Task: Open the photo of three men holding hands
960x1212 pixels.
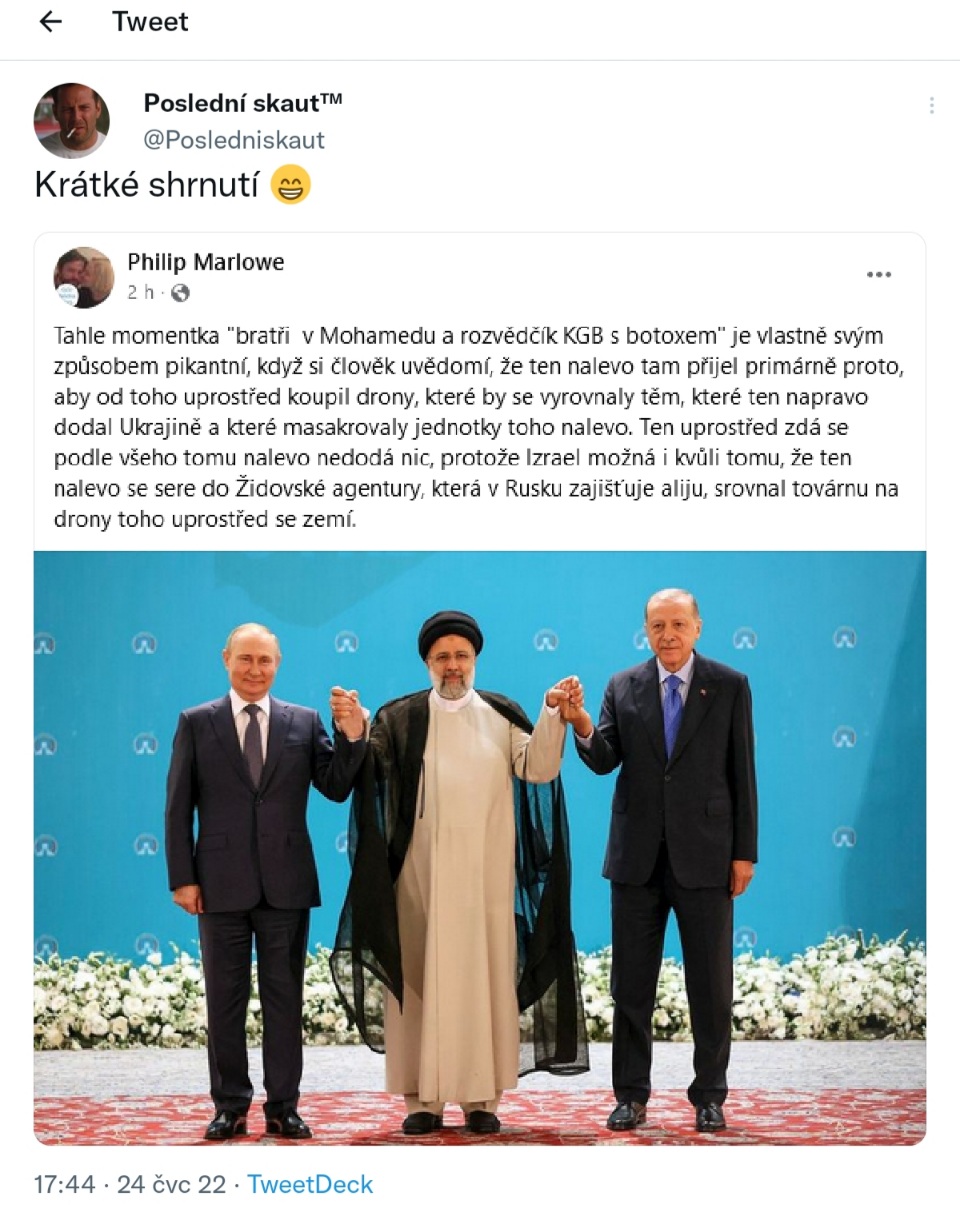Action: (x=480, y=848)
